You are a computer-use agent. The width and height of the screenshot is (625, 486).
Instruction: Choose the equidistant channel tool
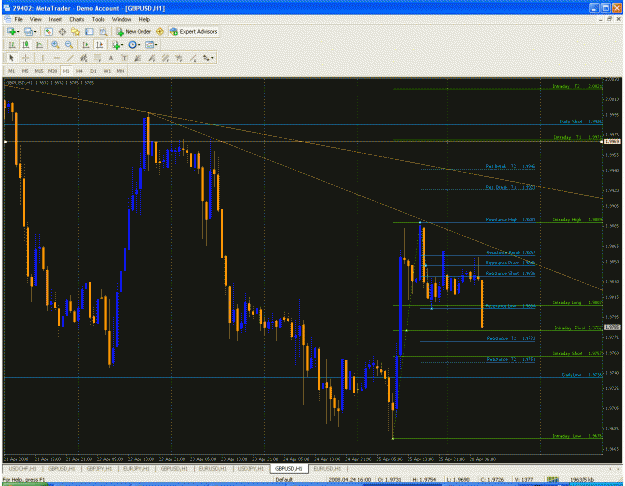coord(84,58)
